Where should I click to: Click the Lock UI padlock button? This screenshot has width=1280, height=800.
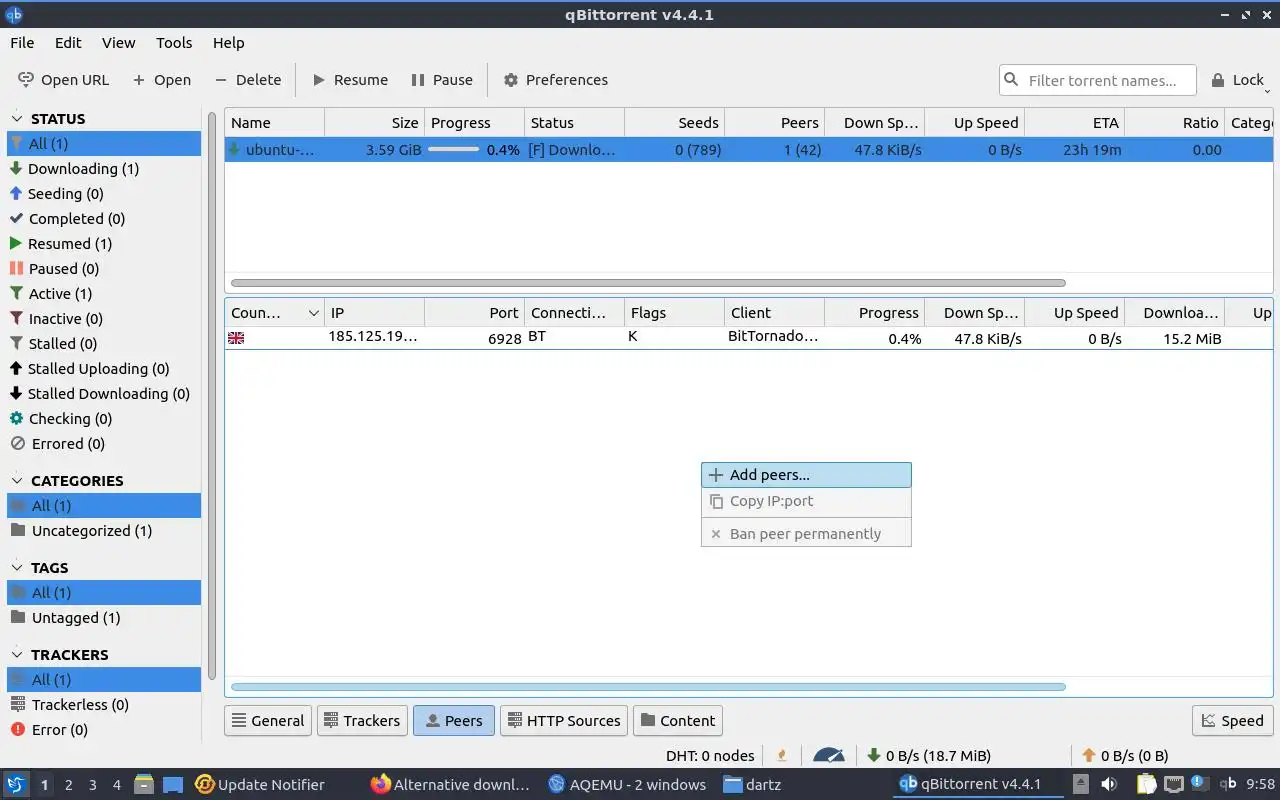[x=1238, y=80]
